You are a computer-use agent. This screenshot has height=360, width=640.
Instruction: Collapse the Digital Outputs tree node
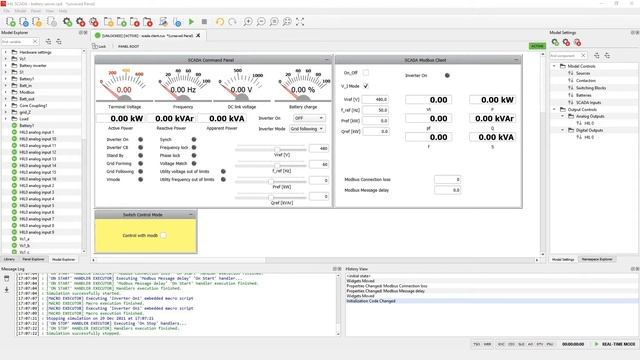[562, 130]
